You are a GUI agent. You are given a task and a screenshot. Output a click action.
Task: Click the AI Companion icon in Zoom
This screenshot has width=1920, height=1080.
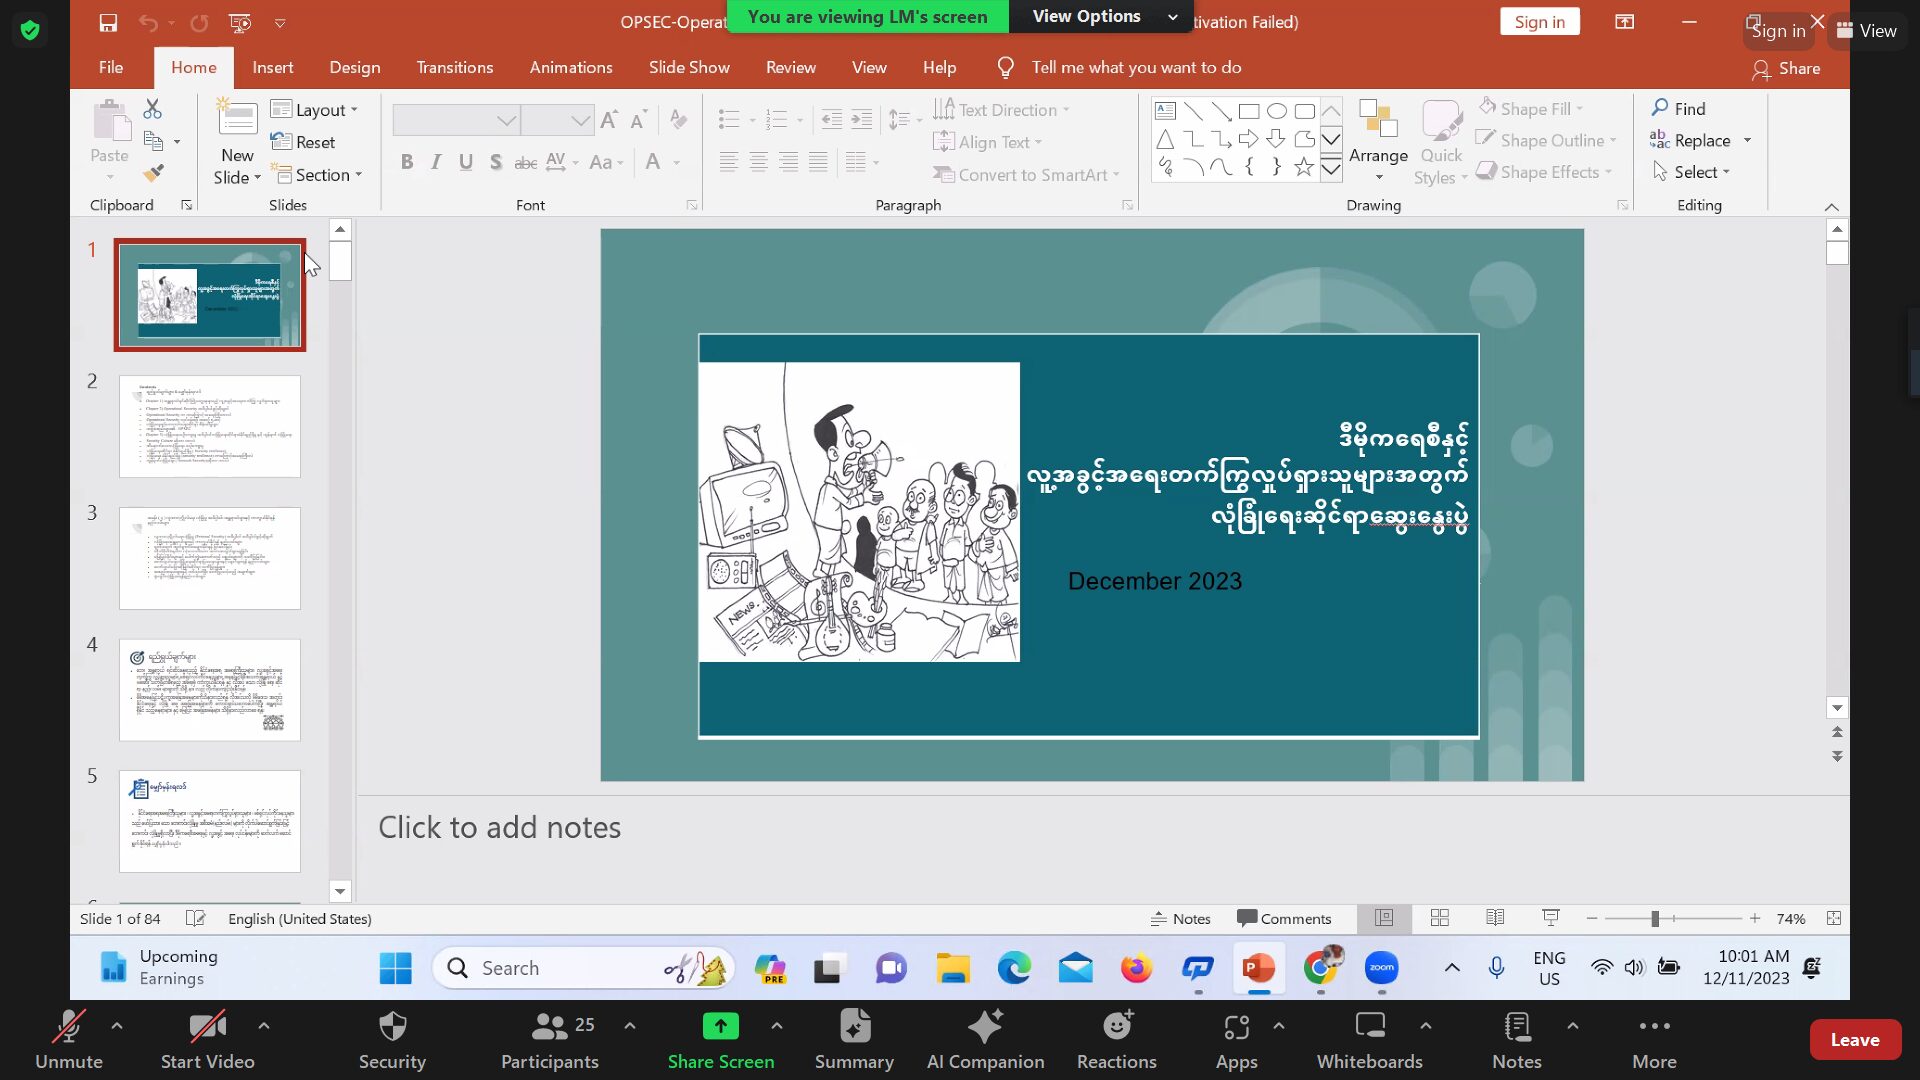pyautogui.click(x=985, y=1027)
